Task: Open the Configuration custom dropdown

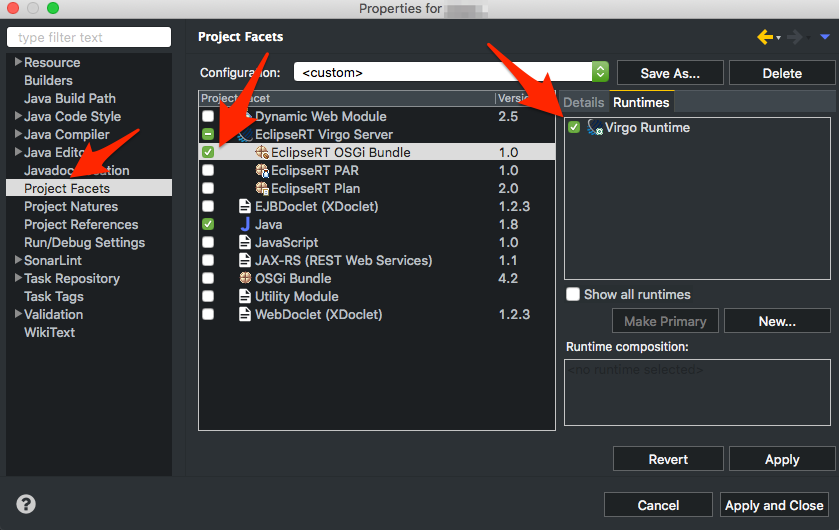Action: click(x=451, y=72)
